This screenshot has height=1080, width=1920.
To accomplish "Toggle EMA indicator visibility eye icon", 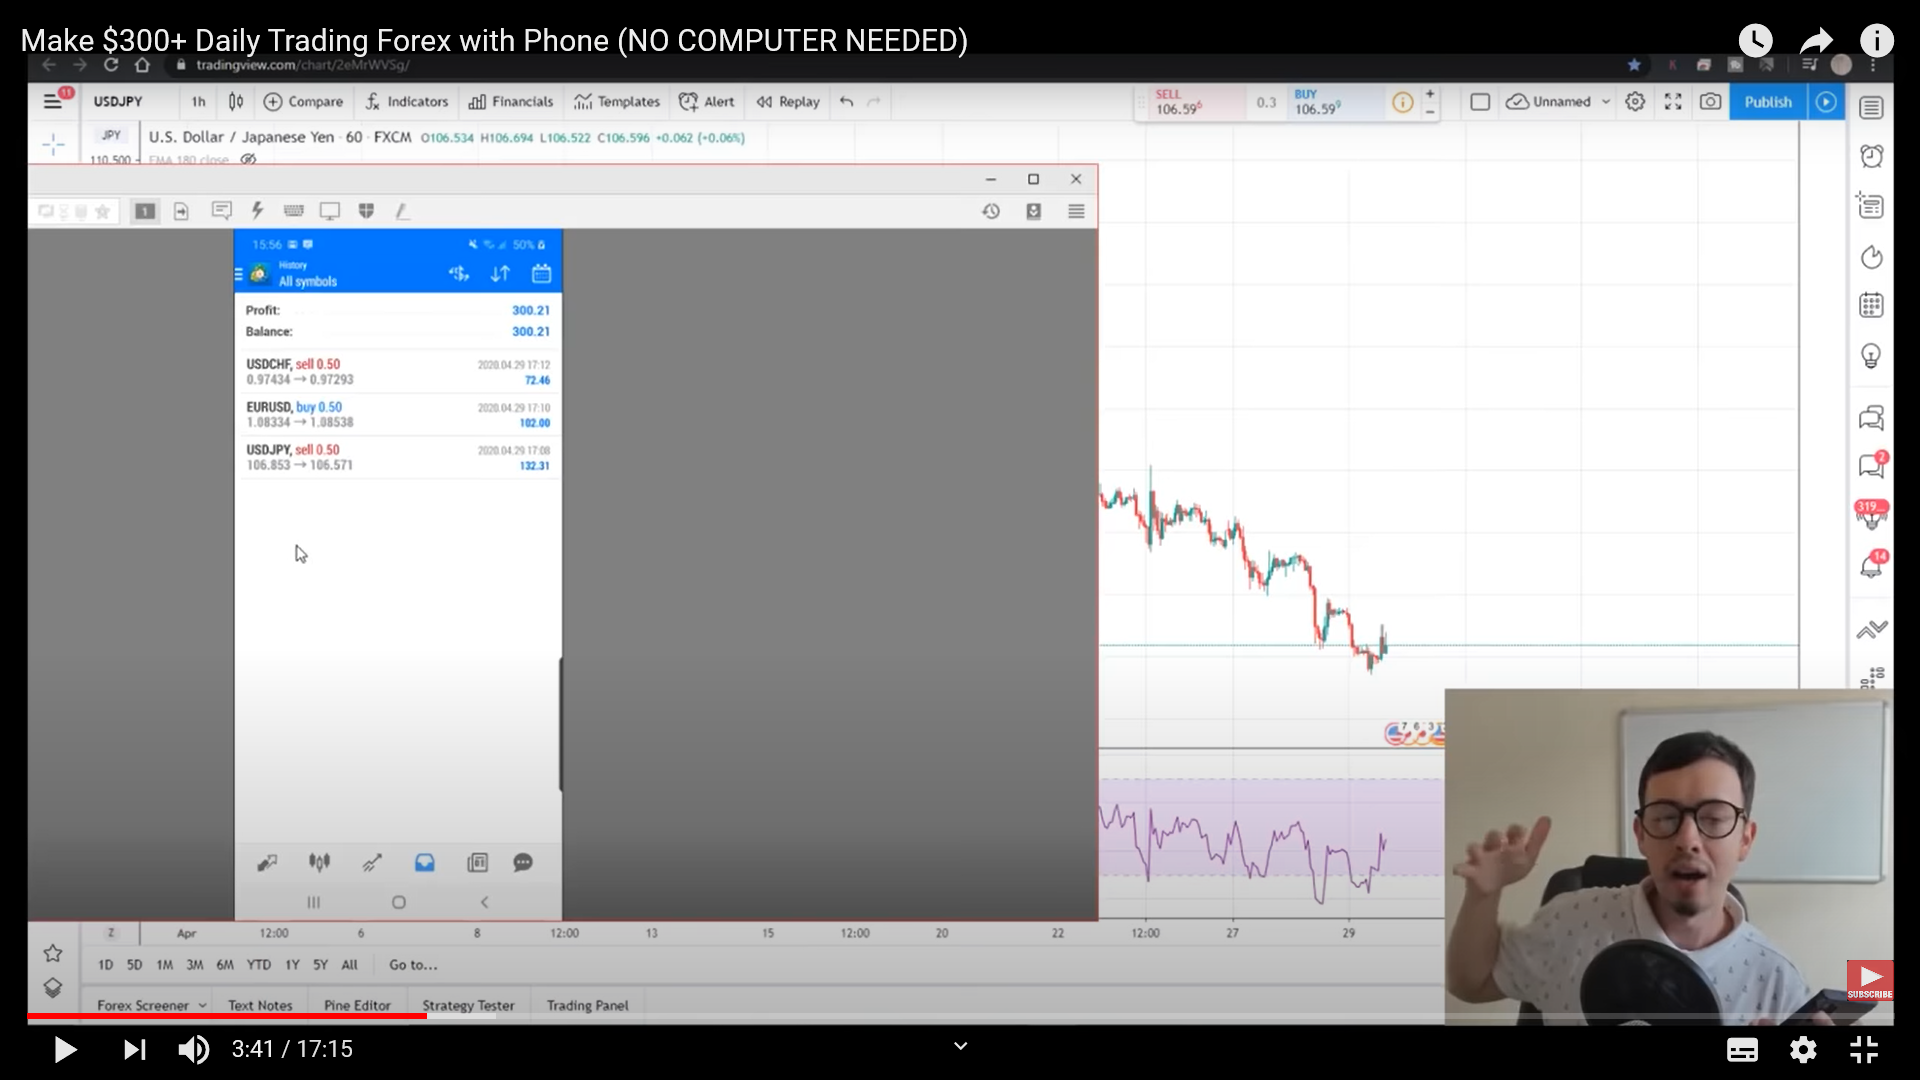I will pos(248,159).
